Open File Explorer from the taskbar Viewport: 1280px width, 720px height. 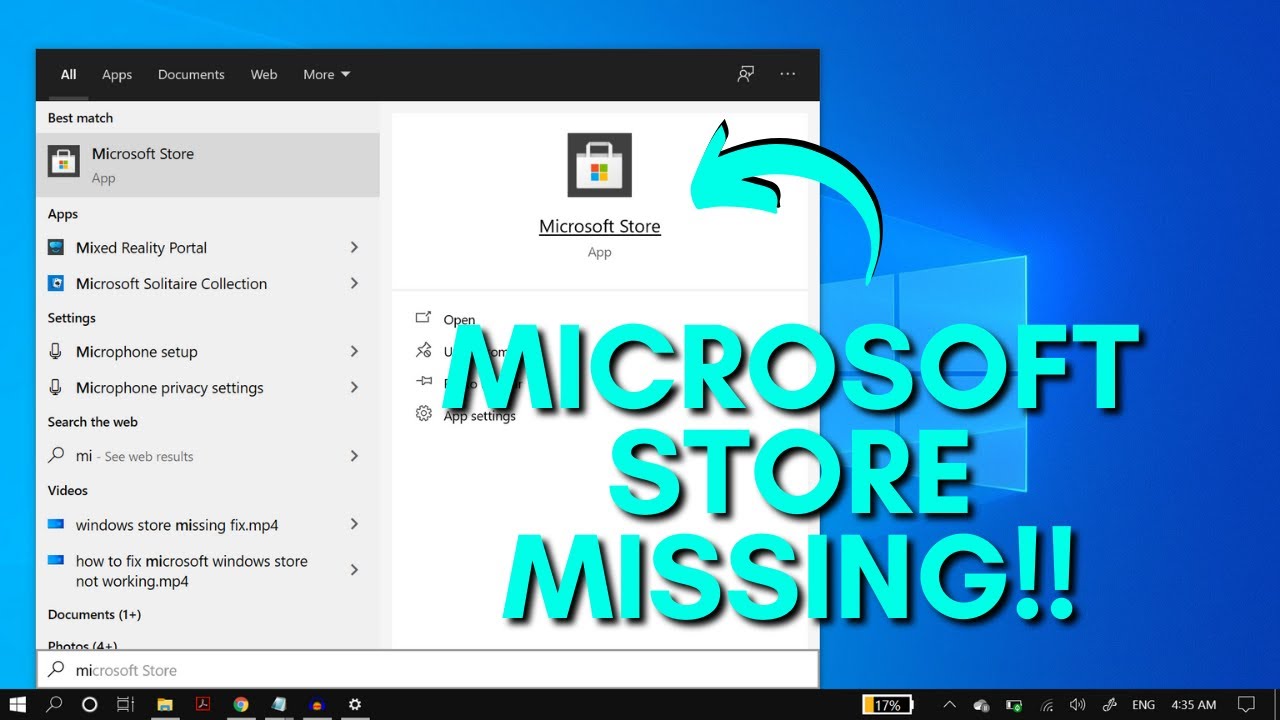165,704
